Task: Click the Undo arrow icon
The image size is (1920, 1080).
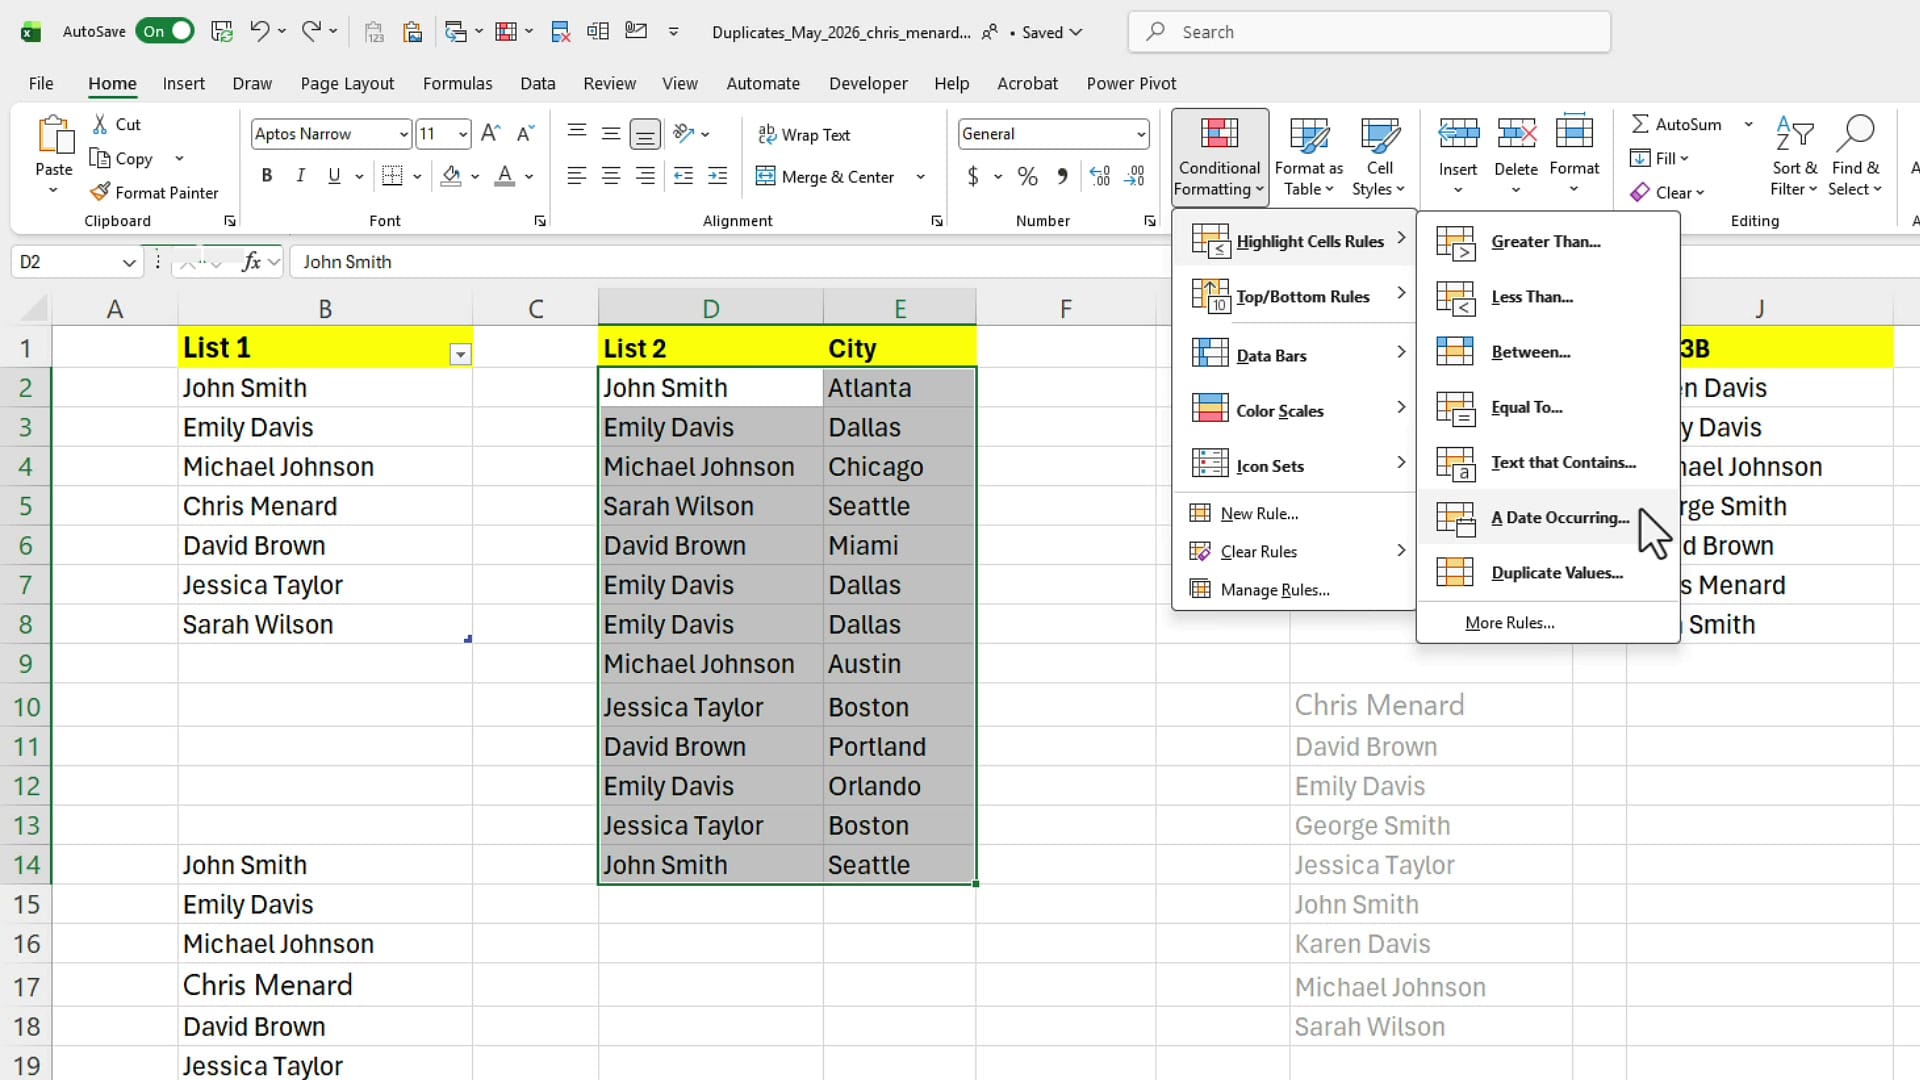Action: (x=259, y=31)
